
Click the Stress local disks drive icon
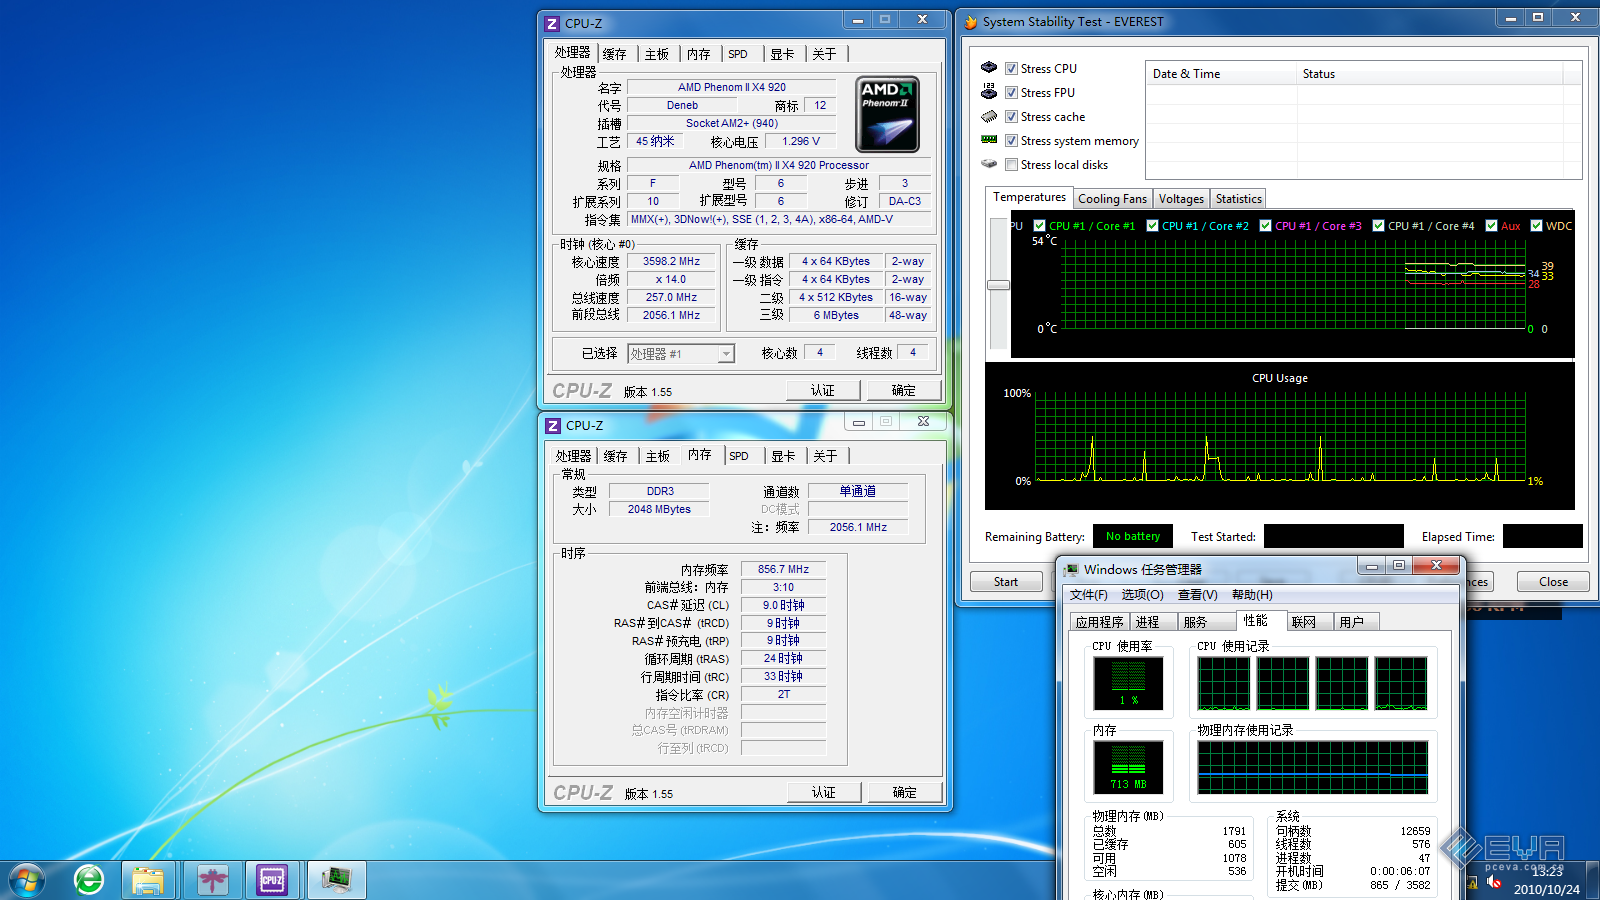tap(989, 164)
